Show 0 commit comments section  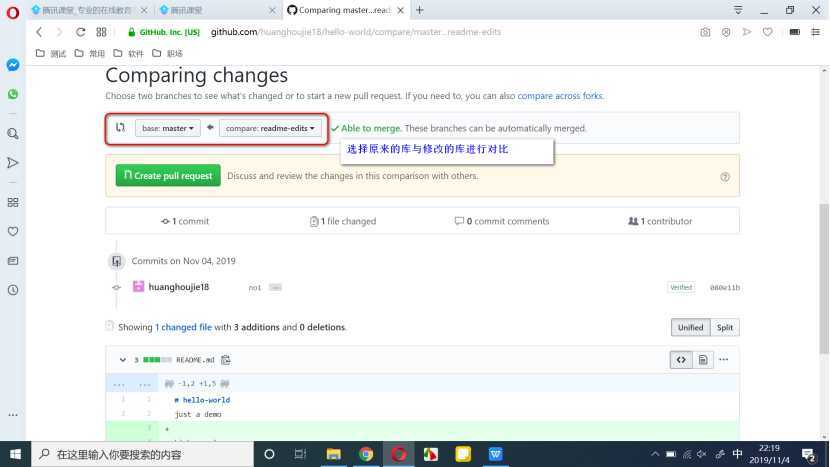coord(502,221)
